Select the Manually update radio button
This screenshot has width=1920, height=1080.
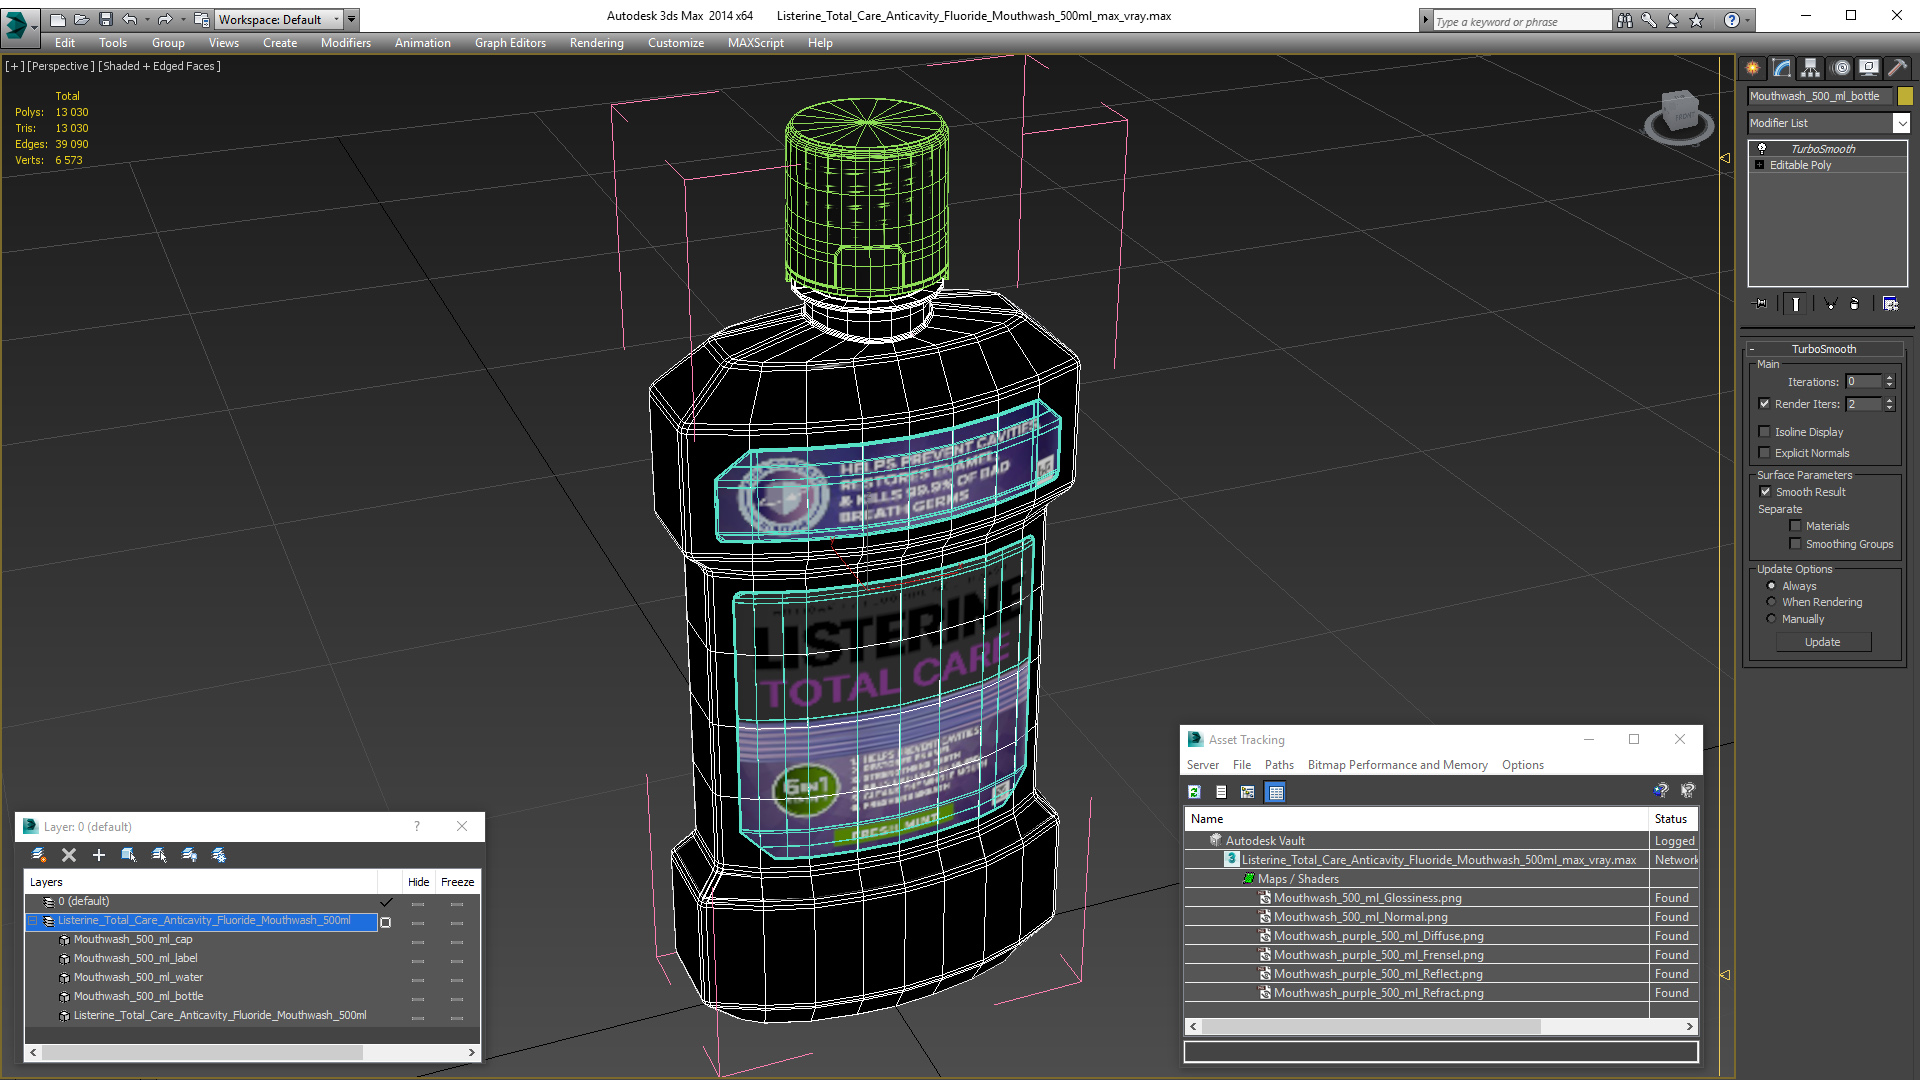[1772, 619]
